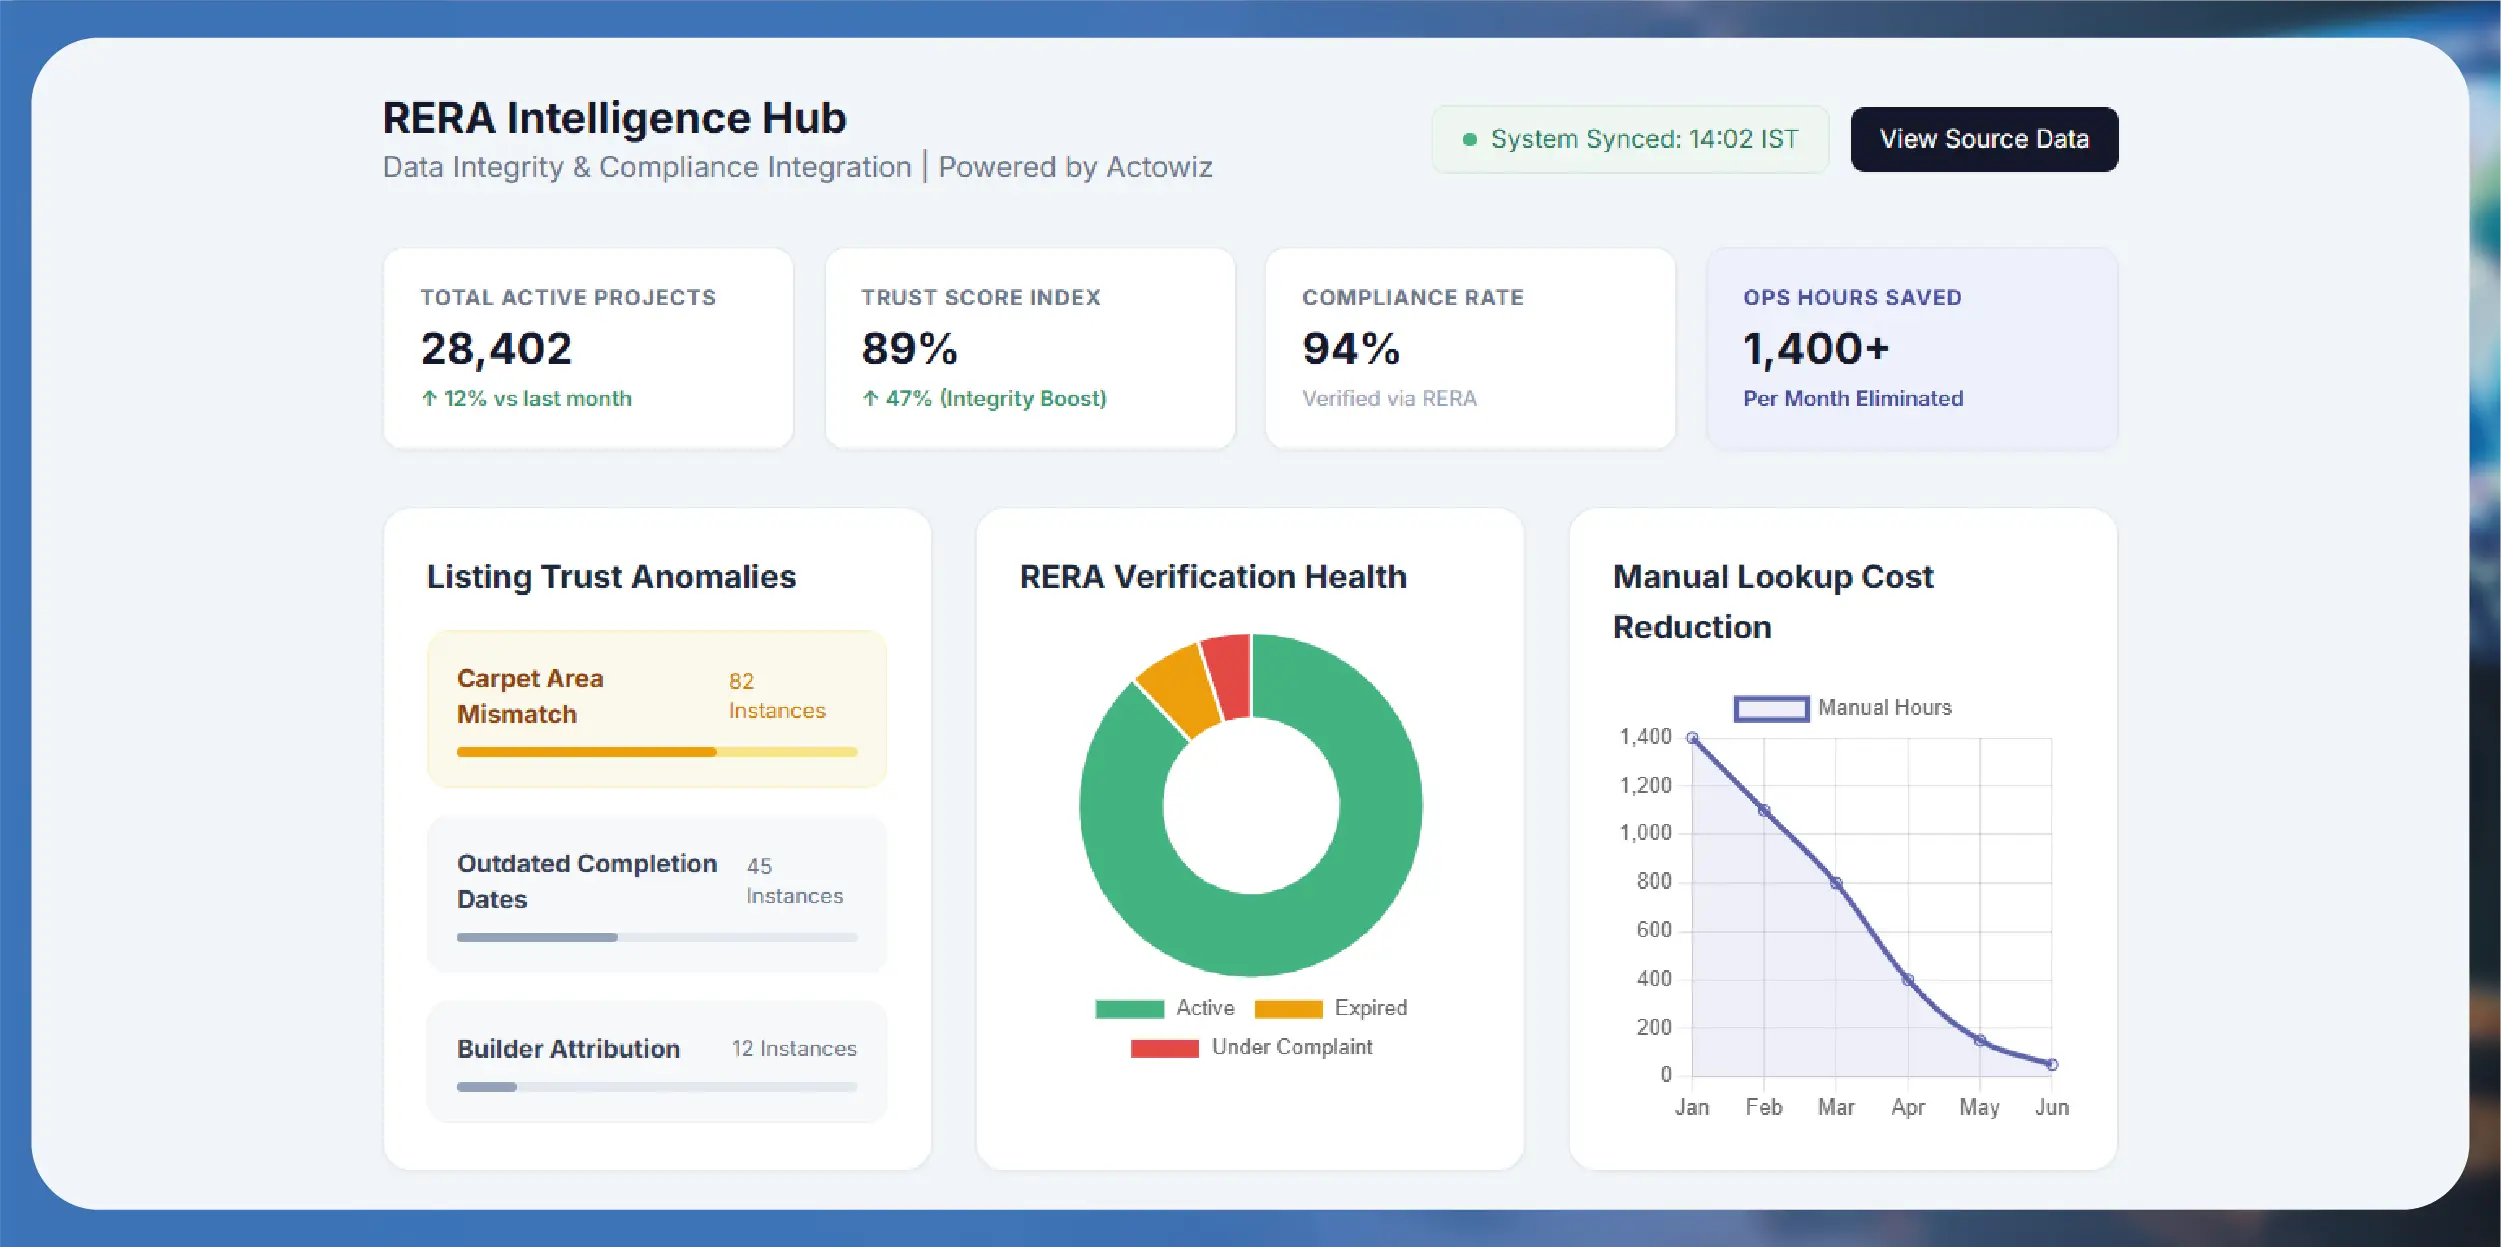This screenshot has height=1248, width=2501.
Task: Open the Outdated Completion Dates anomaly card
Action: pyautogui.click(x=657, y=894)
